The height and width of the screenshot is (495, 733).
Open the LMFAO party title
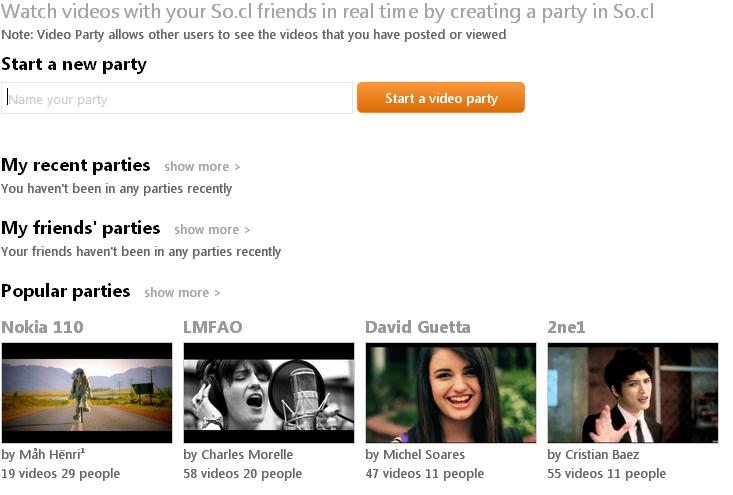(213, 327)
